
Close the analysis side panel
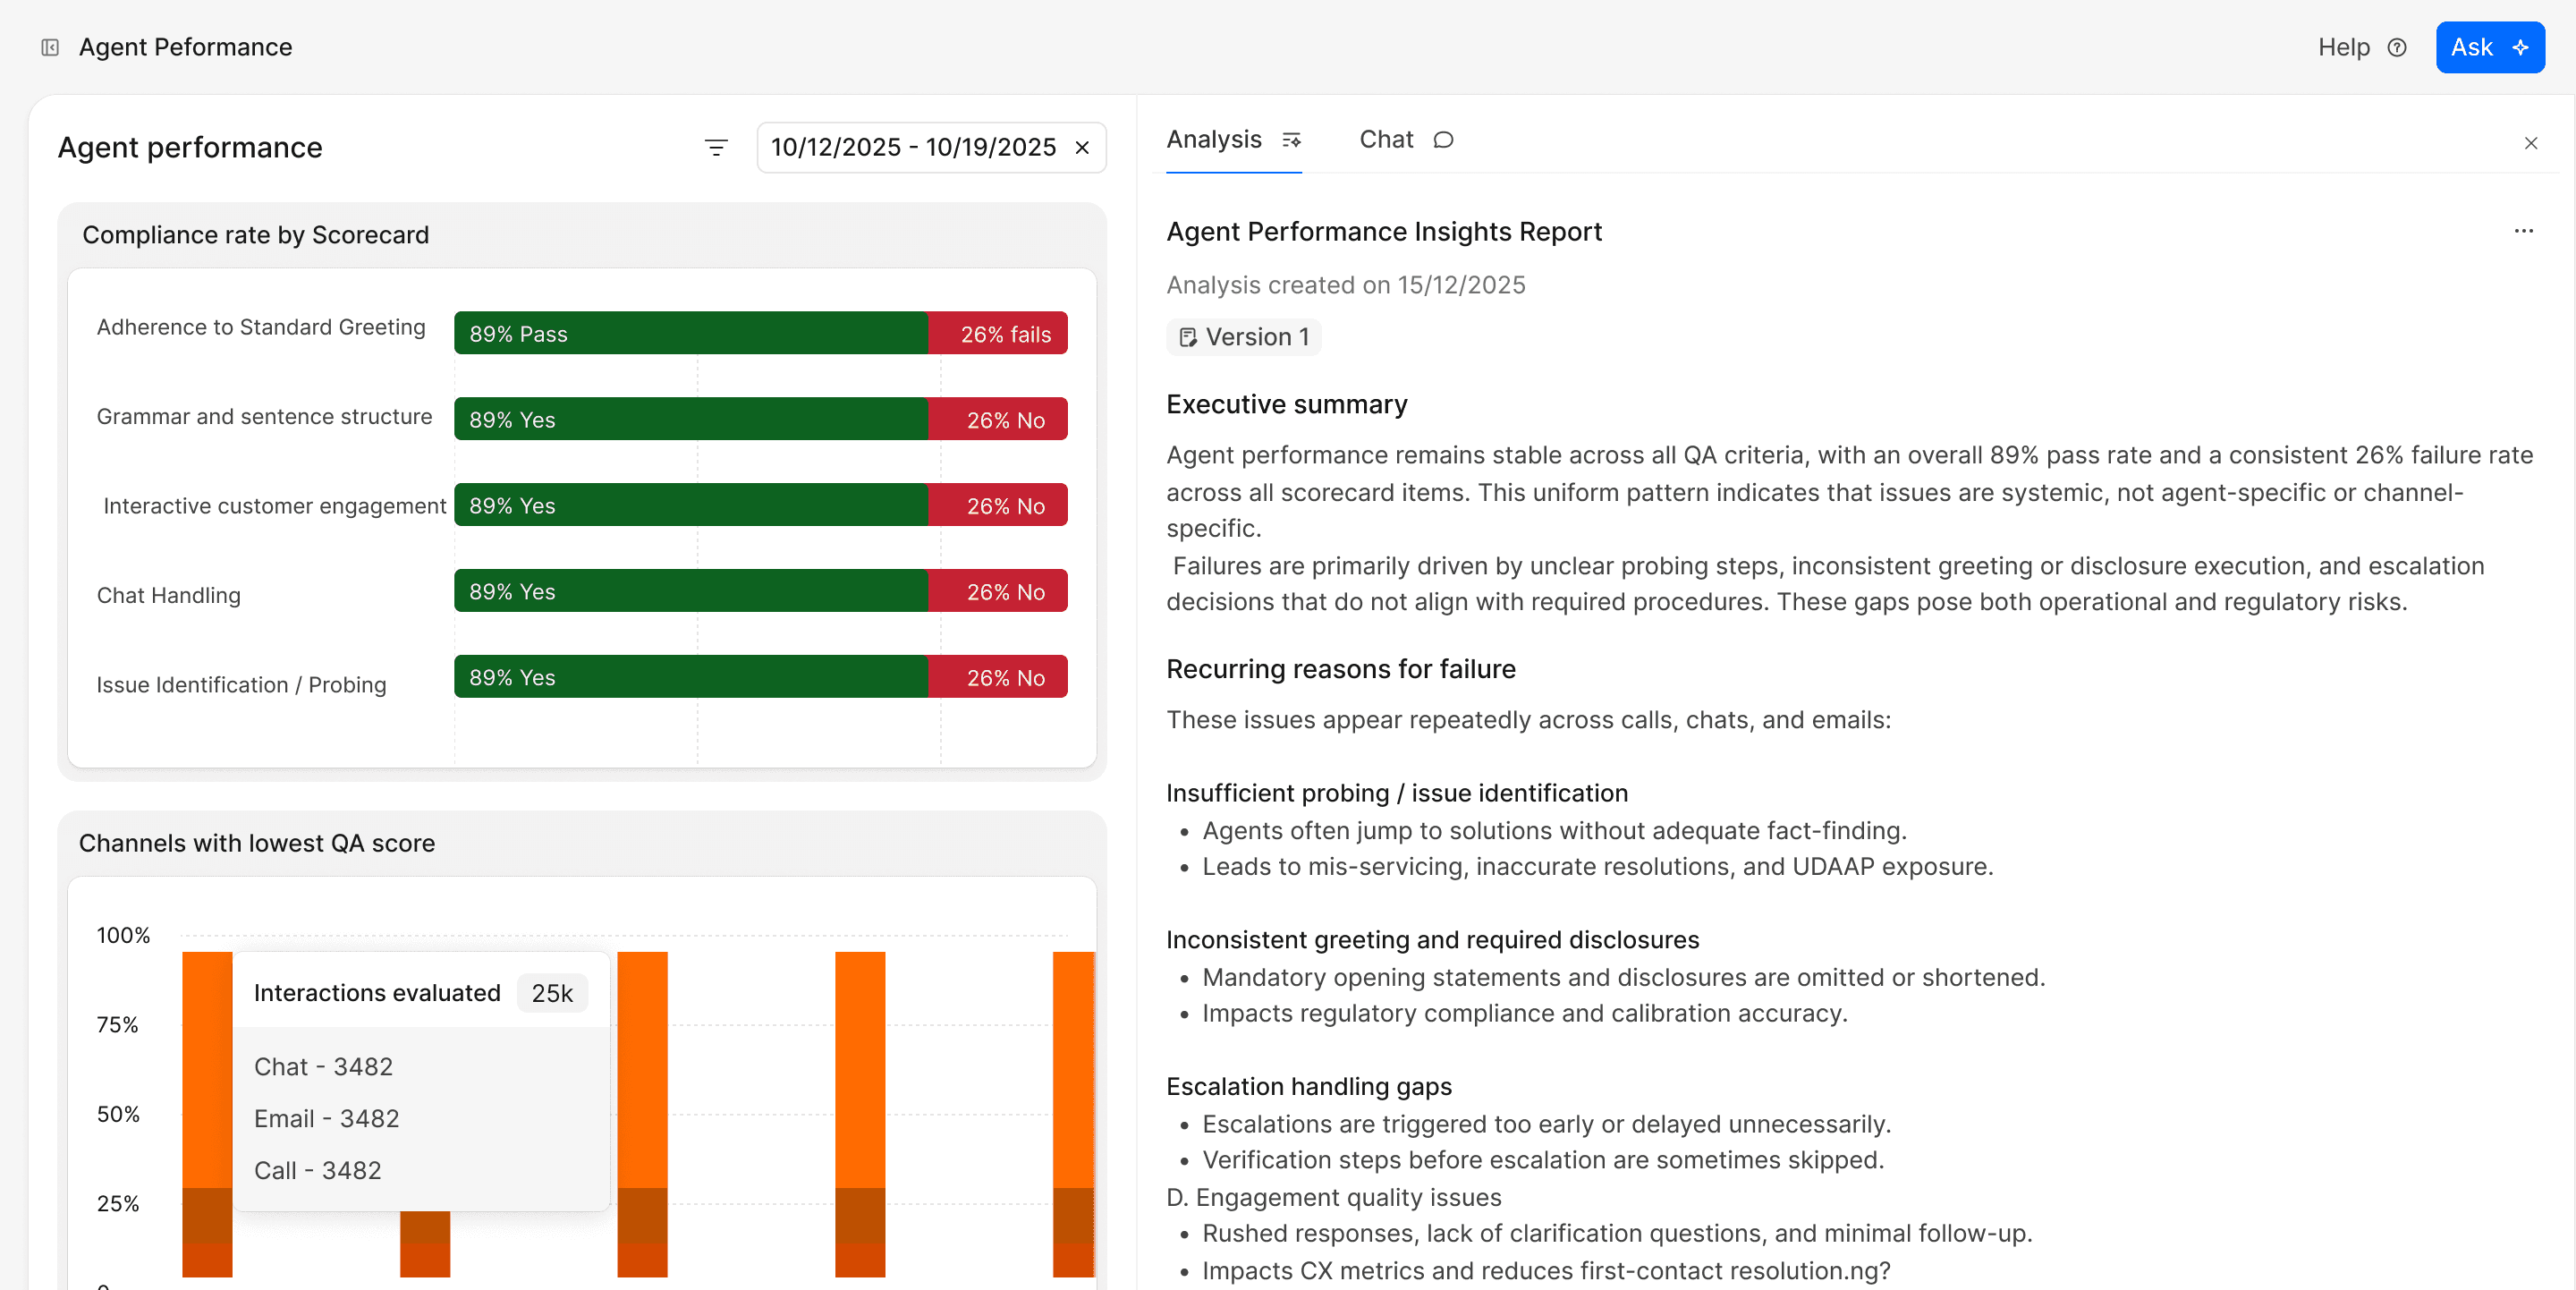(x=2530, y=143)
